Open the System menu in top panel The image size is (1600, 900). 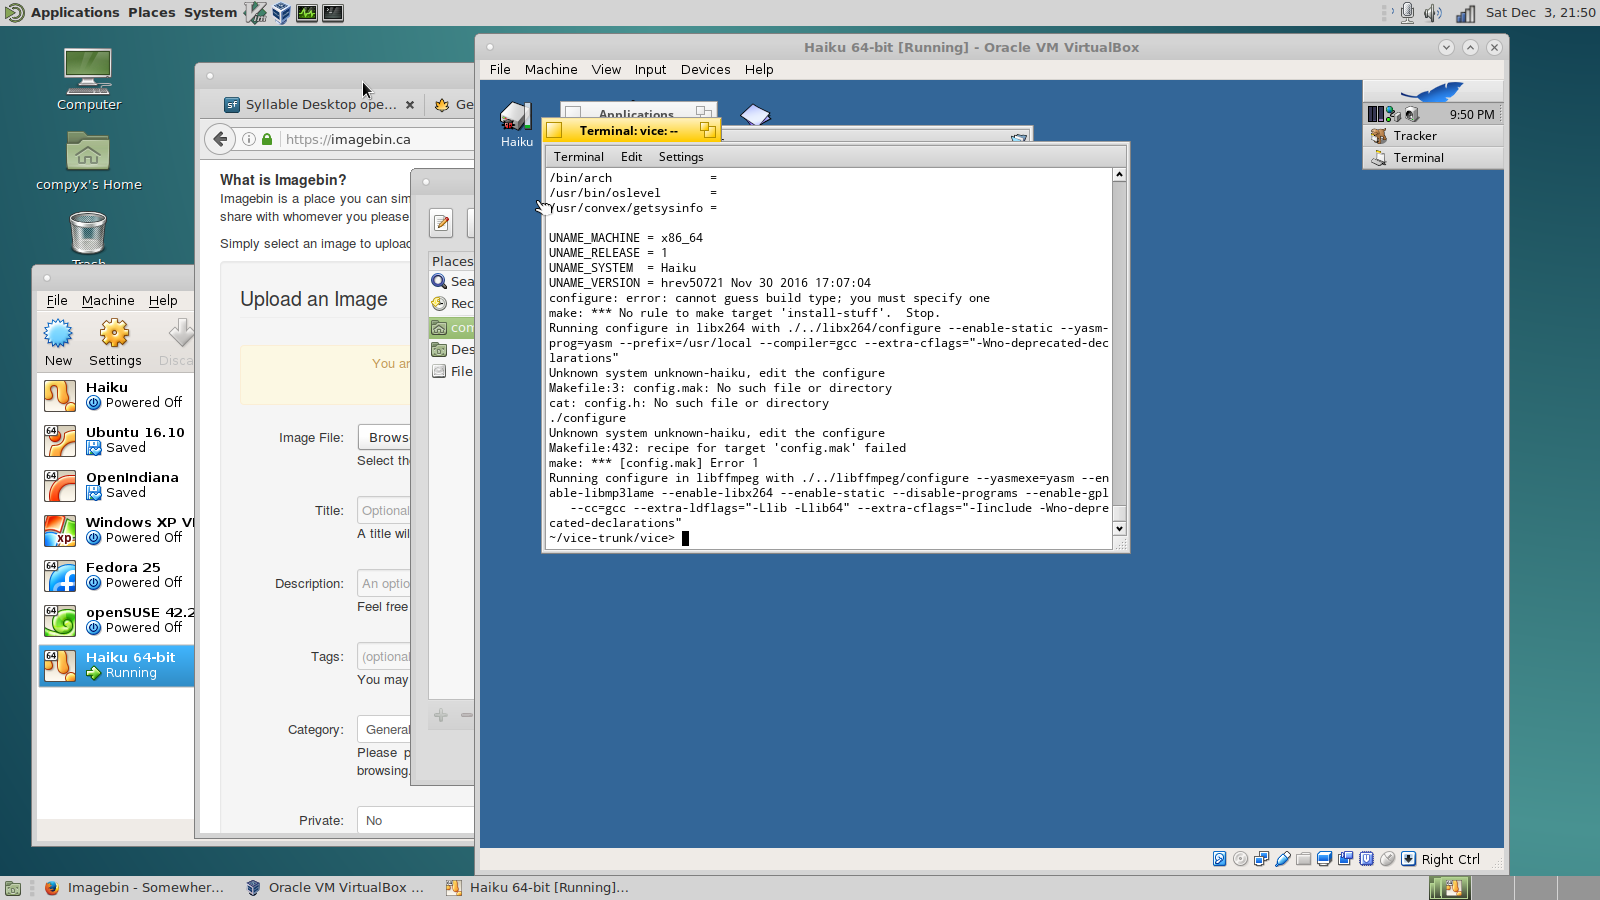click(210, 13)
